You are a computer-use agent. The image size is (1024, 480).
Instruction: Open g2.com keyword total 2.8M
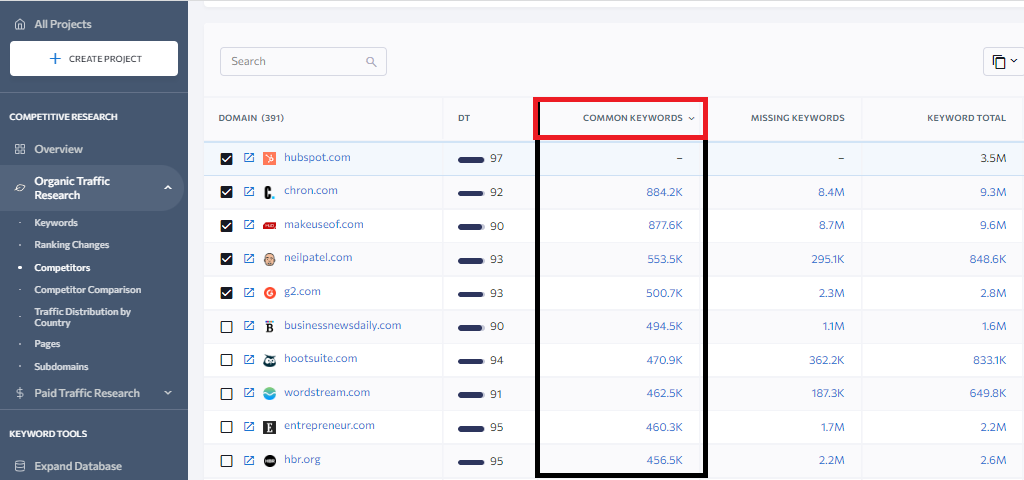click(993, 293)
